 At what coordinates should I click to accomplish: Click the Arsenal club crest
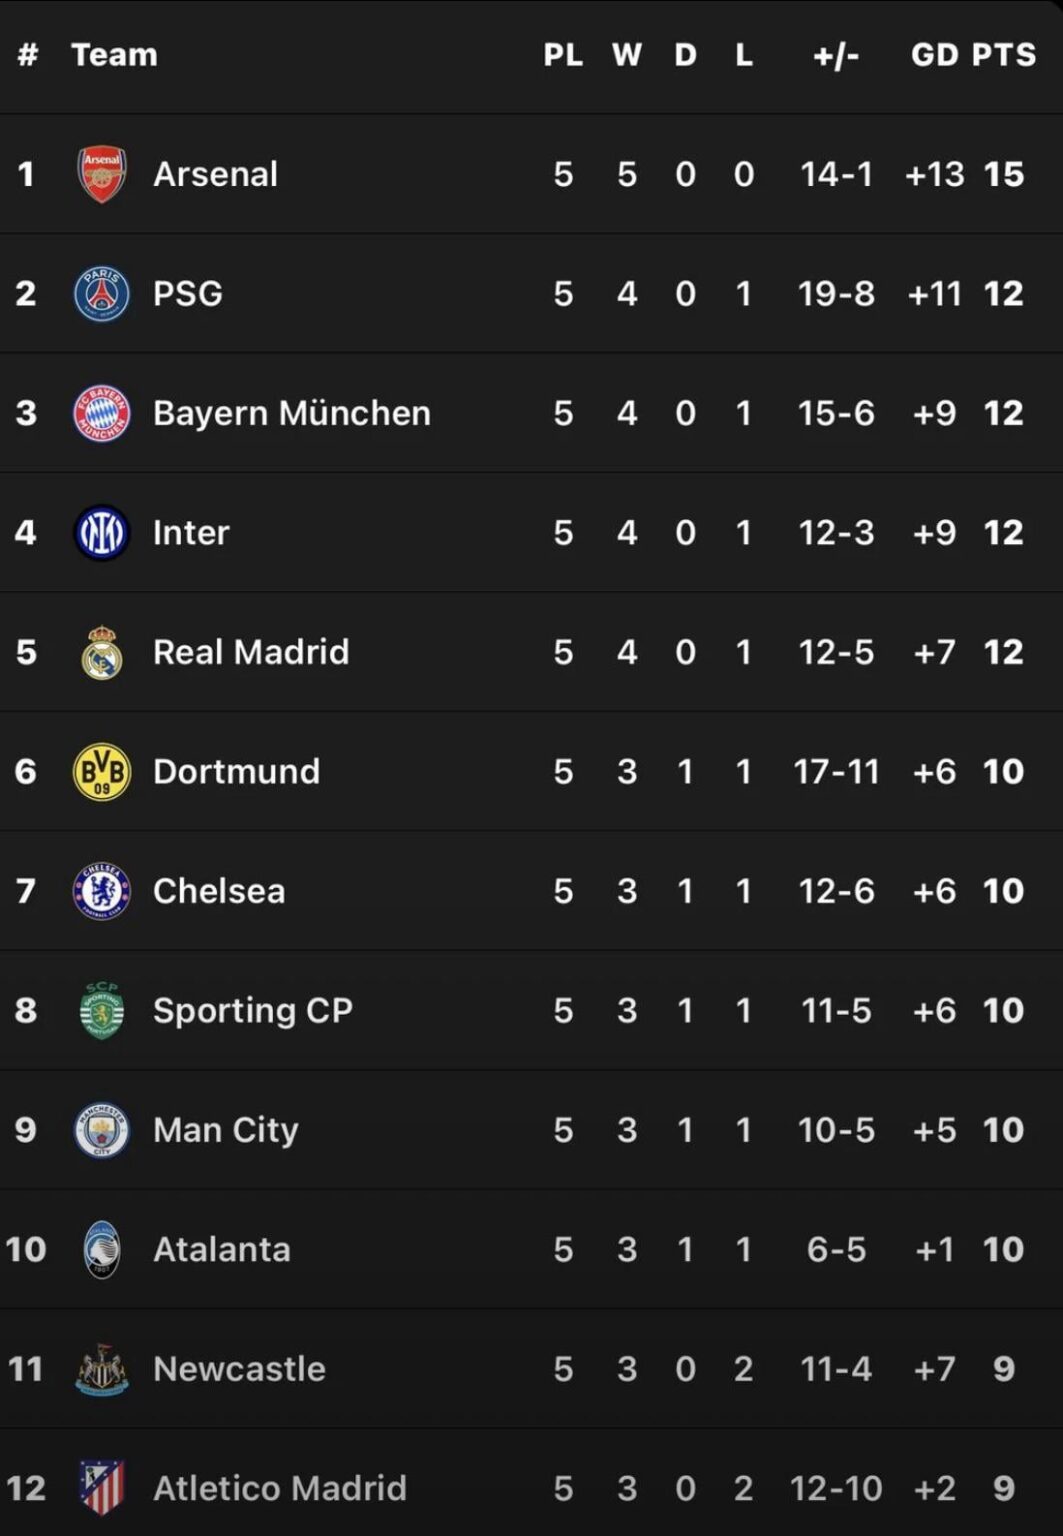click(x=101, y=173)
